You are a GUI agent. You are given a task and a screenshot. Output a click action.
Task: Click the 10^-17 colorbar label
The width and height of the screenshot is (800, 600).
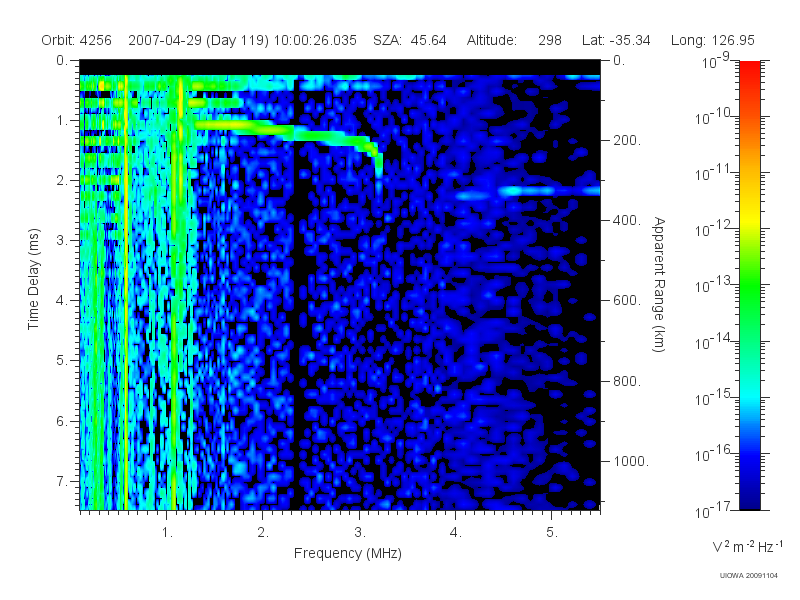(713, 510)
